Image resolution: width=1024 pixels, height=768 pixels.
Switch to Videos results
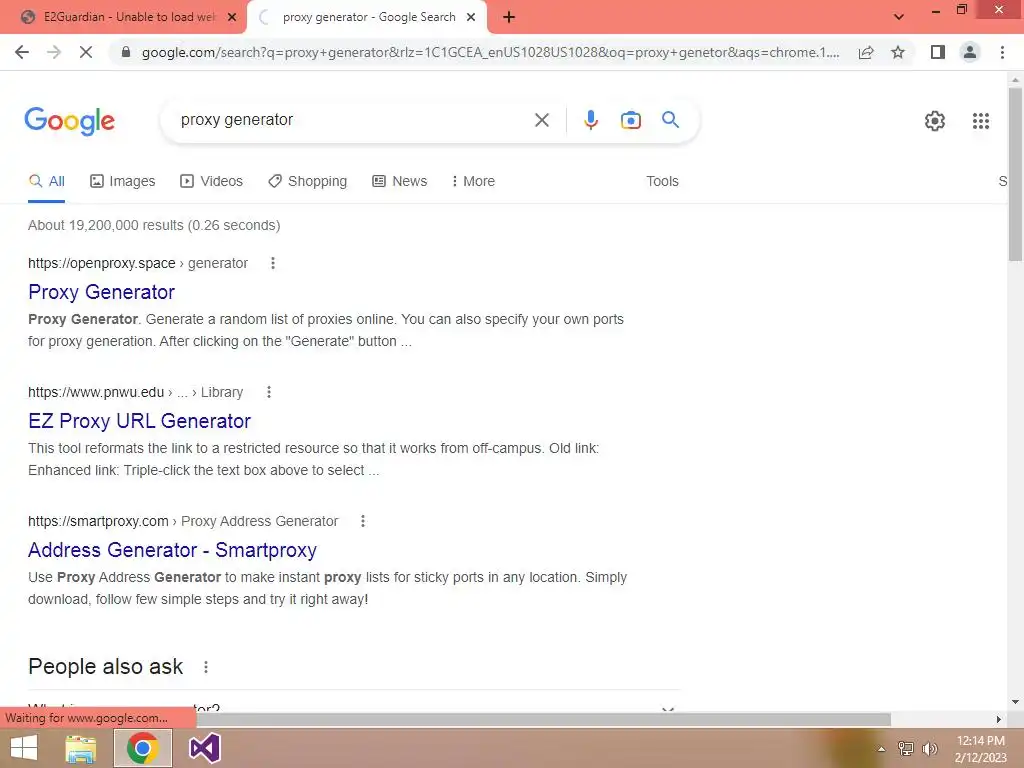[212, 181]
